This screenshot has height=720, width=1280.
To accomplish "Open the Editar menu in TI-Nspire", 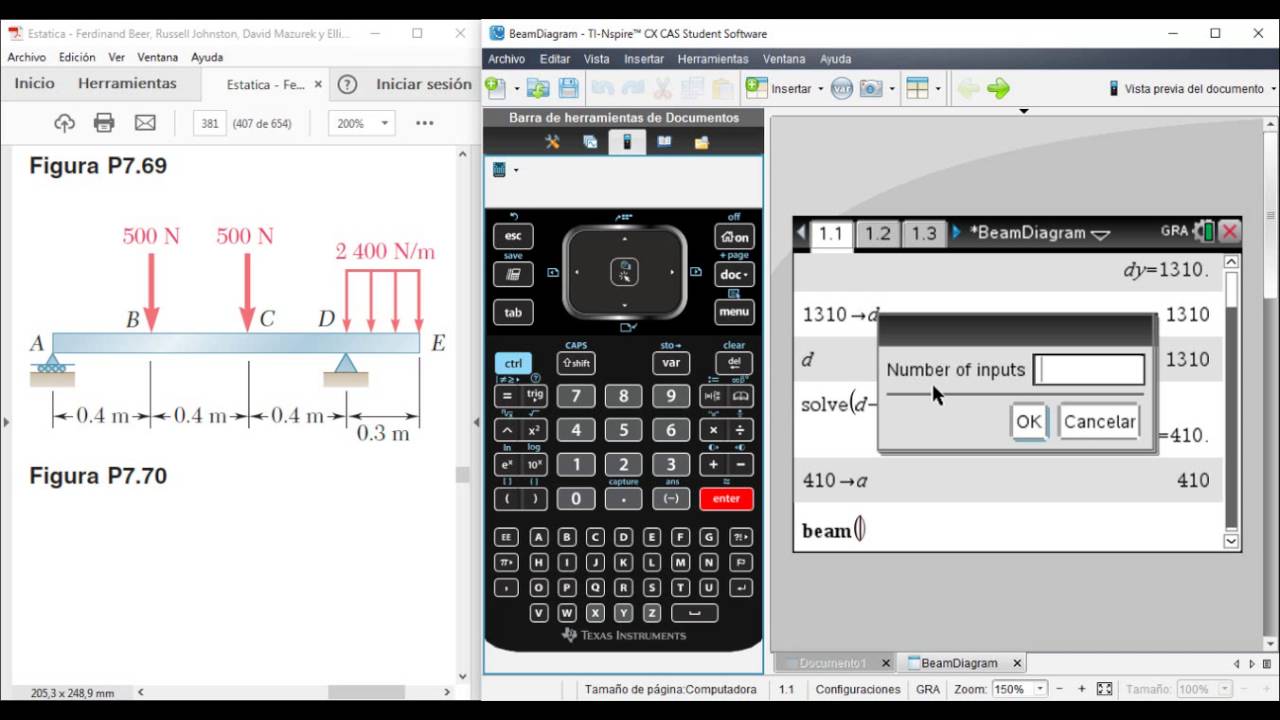I will pyautogui.click(x=555, y=59).
